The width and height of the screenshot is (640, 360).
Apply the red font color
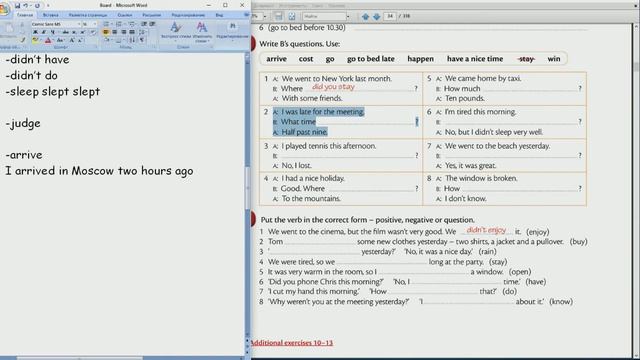pyautogui.click(x=48, y=40)
